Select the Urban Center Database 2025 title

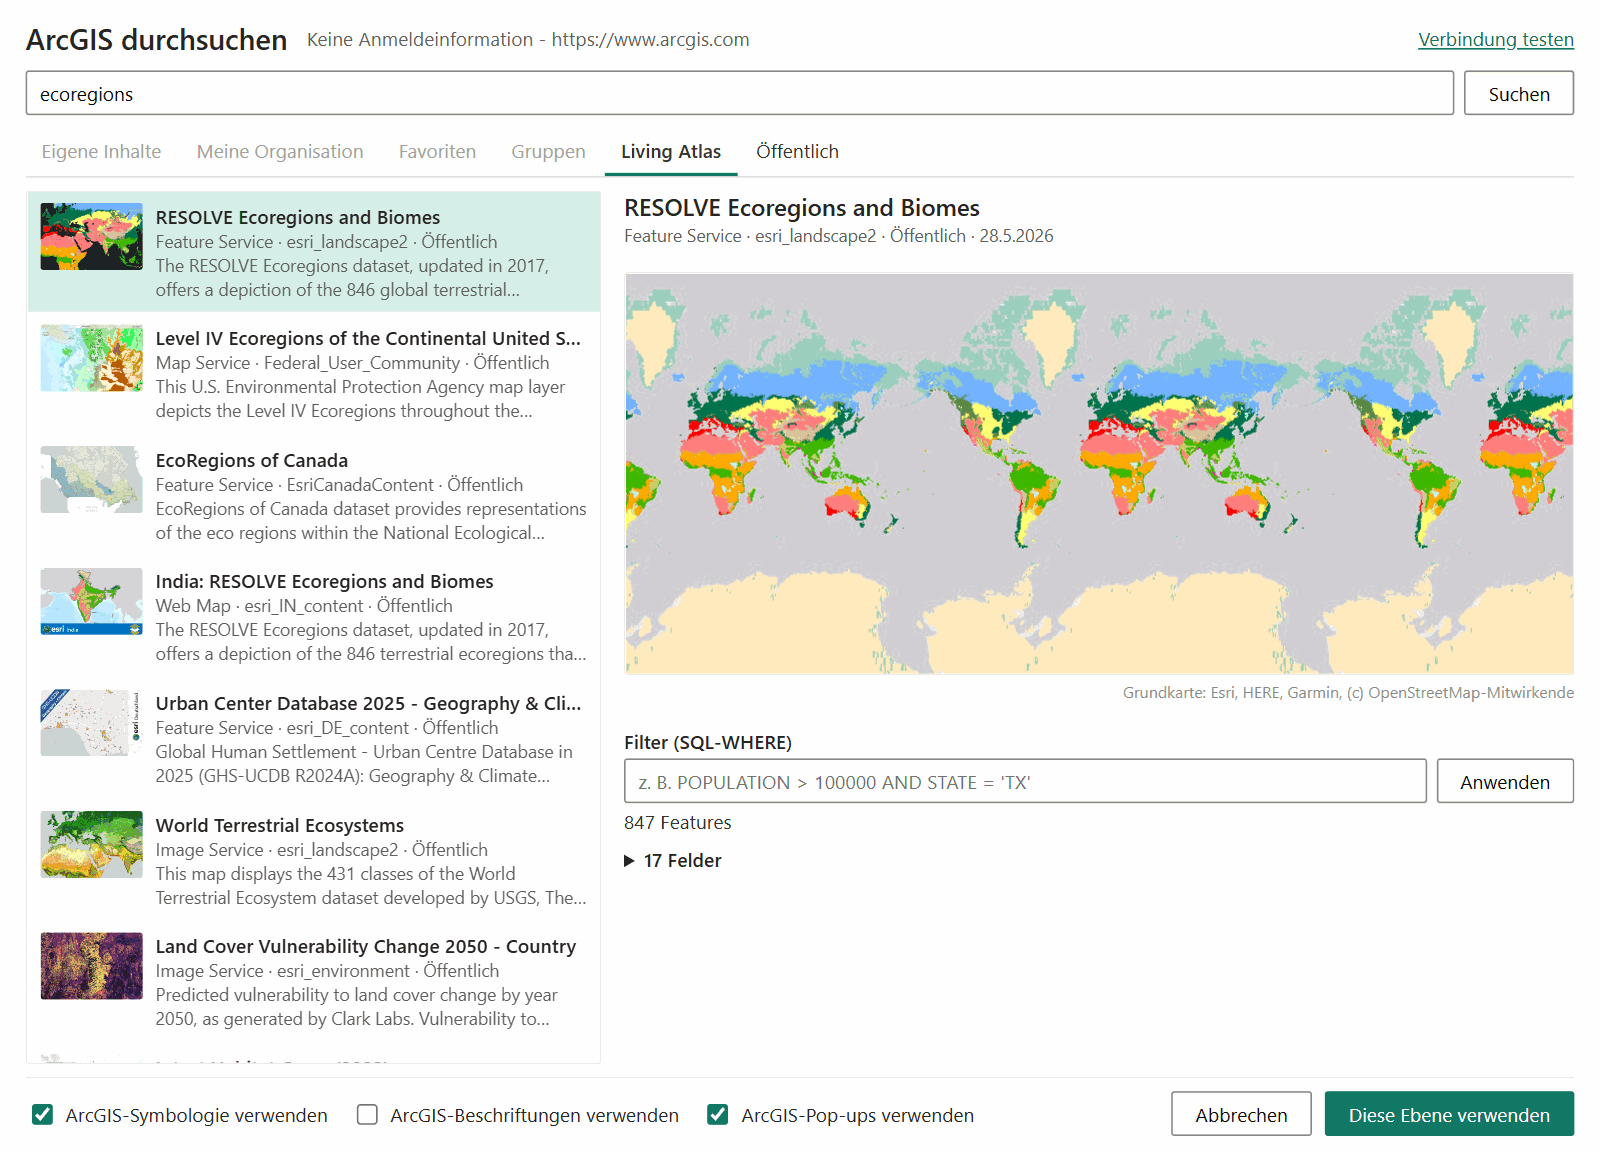click(368, 703)
